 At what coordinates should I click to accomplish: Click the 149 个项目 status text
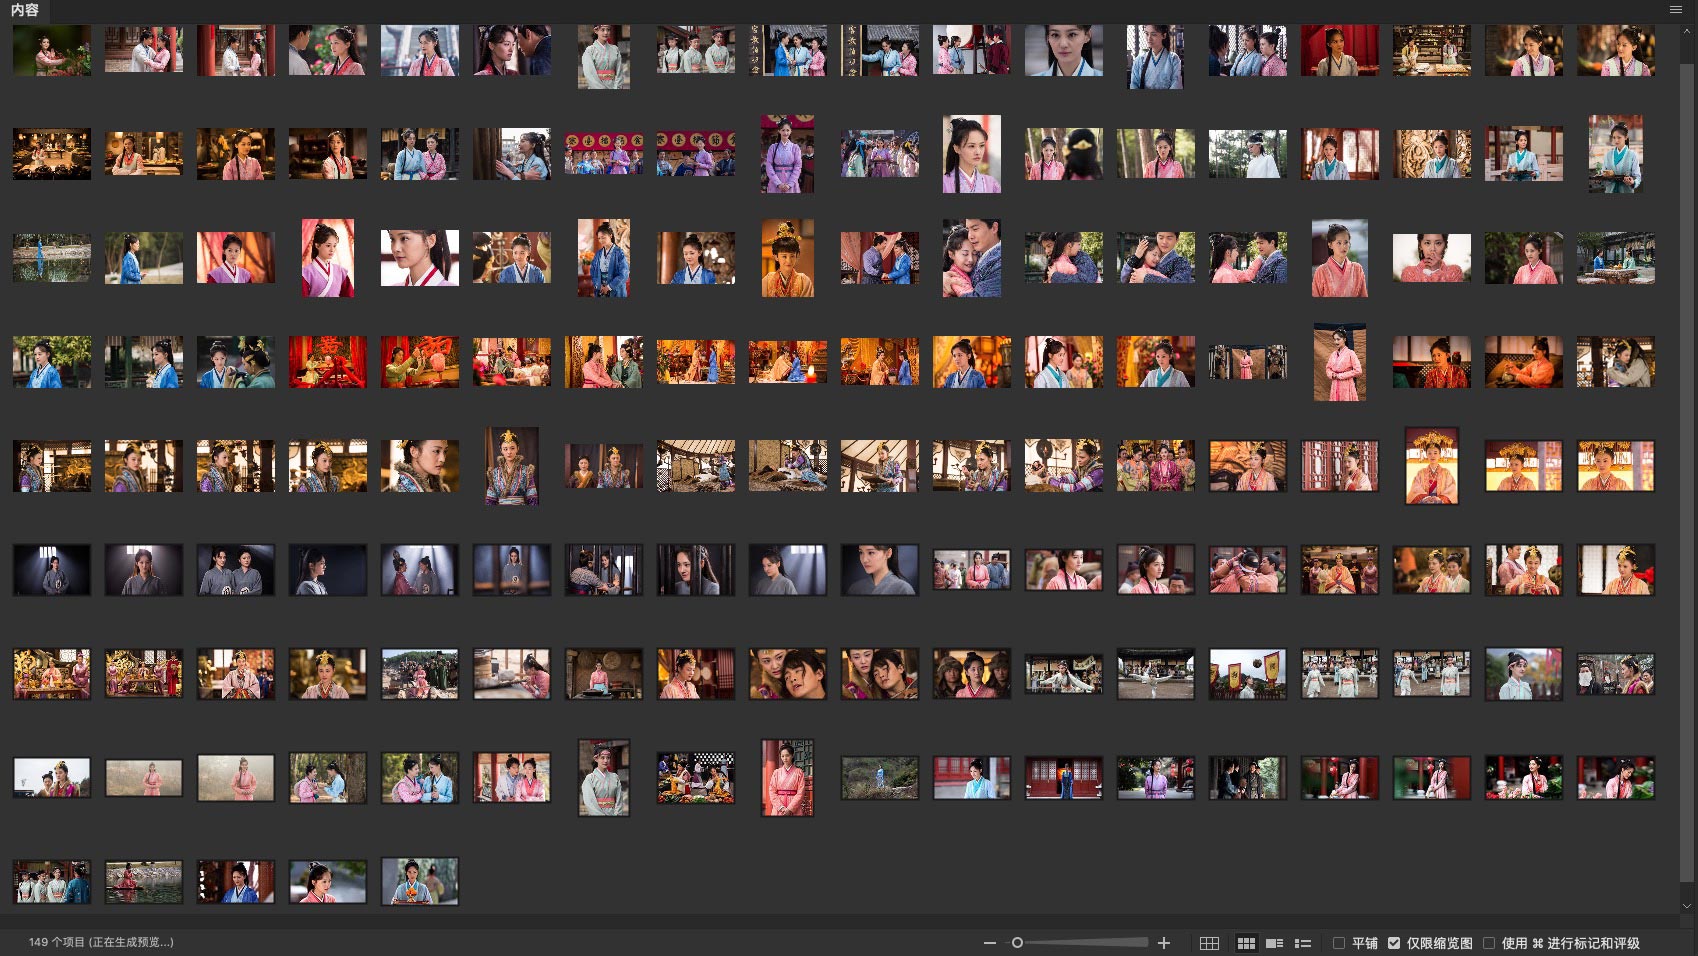pos(100,942)
